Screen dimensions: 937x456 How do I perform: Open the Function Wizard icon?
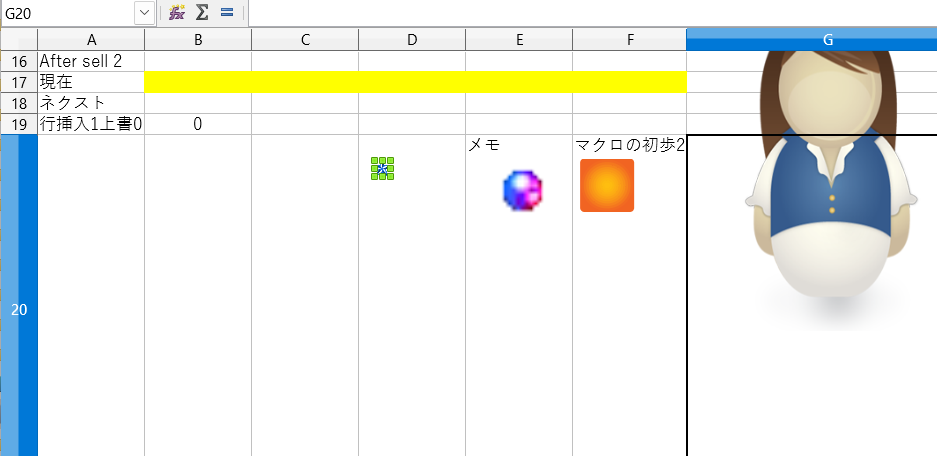tap(177, 13)
